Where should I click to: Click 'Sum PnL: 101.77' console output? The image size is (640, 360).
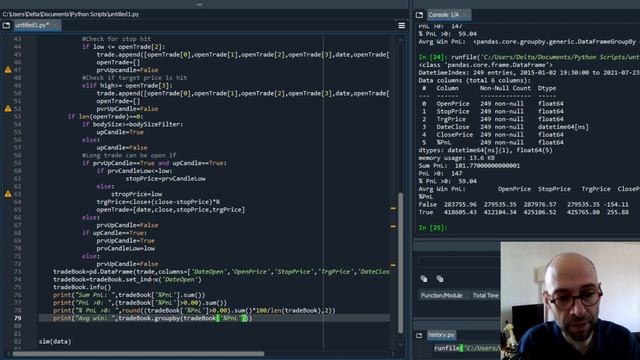[x=469, y=166]
